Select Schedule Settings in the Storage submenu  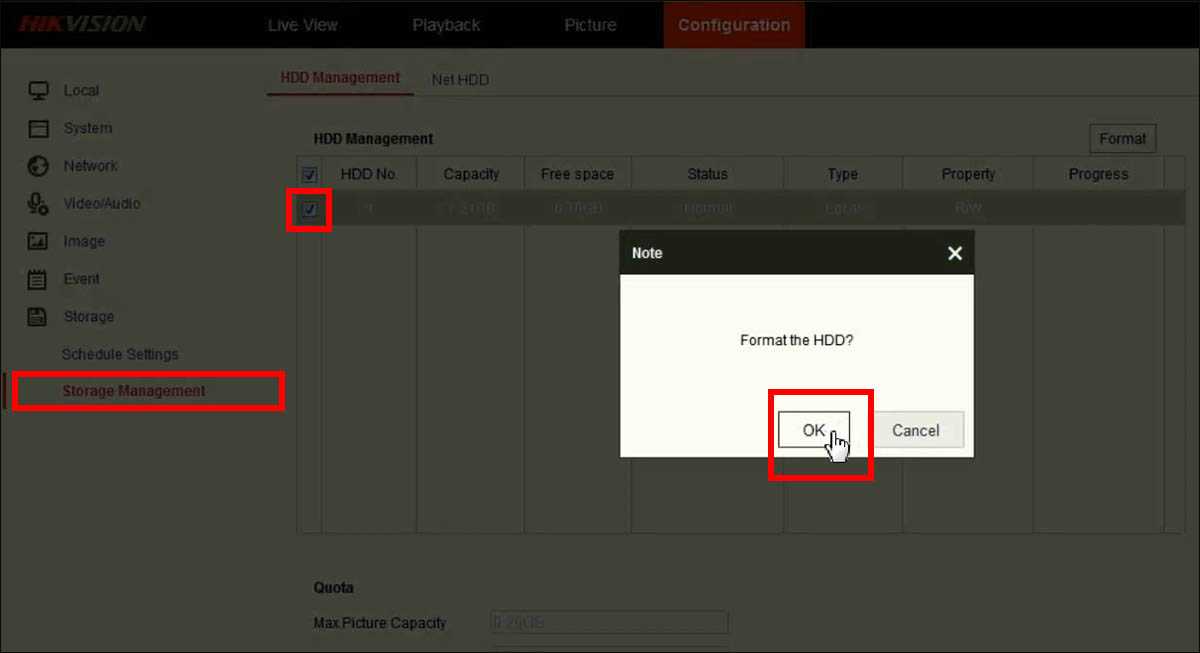(x=120, y=354)
